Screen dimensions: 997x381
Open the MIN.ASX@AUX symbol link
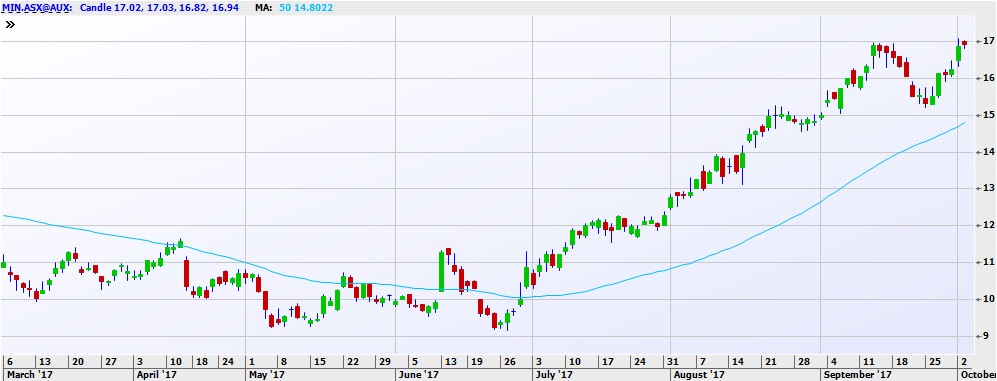tap(36, 8)
